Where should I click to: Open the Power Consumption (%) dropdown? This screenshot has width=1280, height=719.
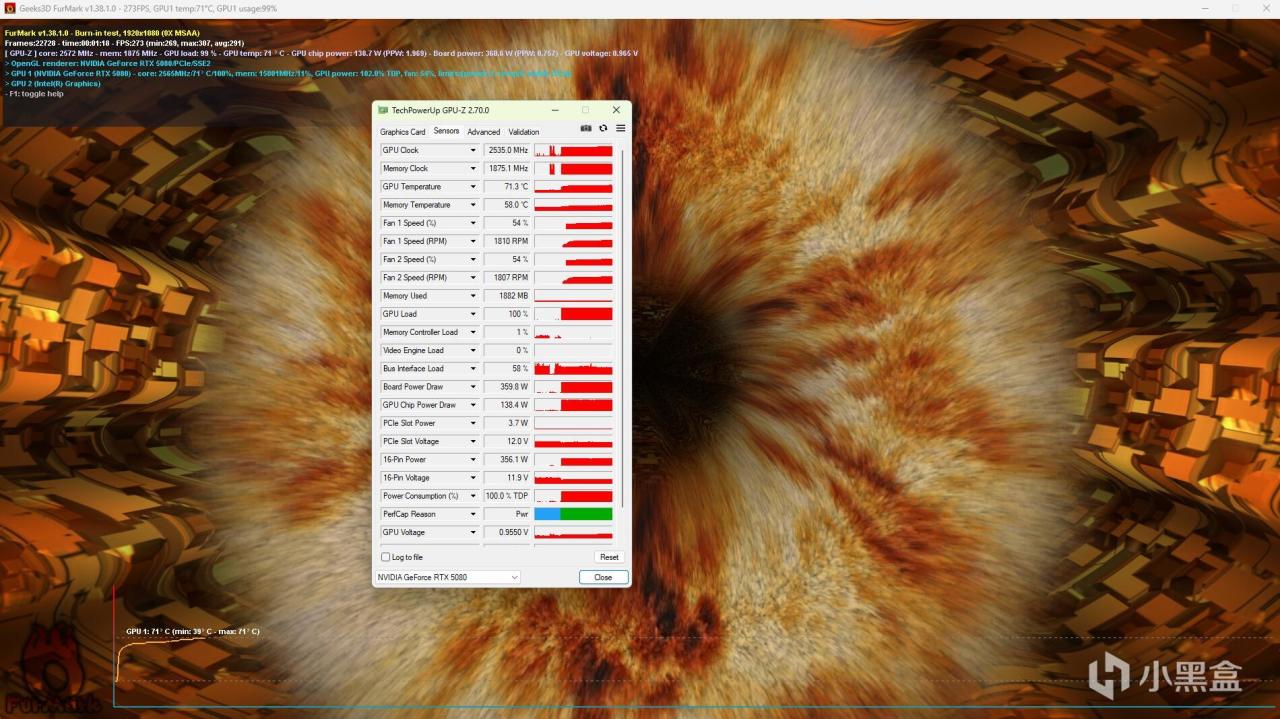(473, 496)
